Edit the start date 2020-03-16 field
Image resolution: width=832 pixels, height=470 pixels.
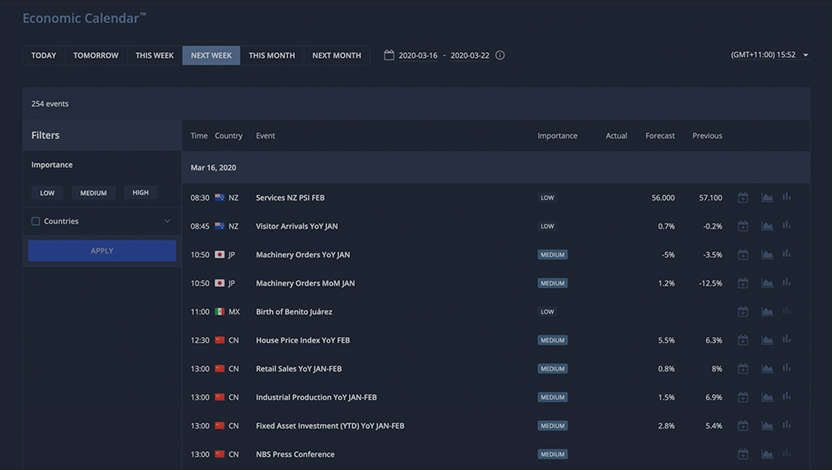[418, 55]
